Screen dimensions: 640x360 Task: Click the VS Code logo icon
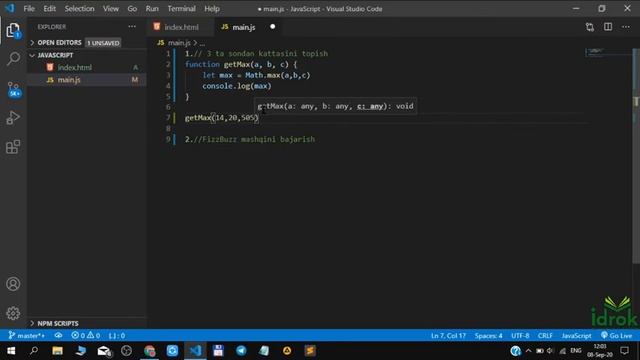pos(9,8)
